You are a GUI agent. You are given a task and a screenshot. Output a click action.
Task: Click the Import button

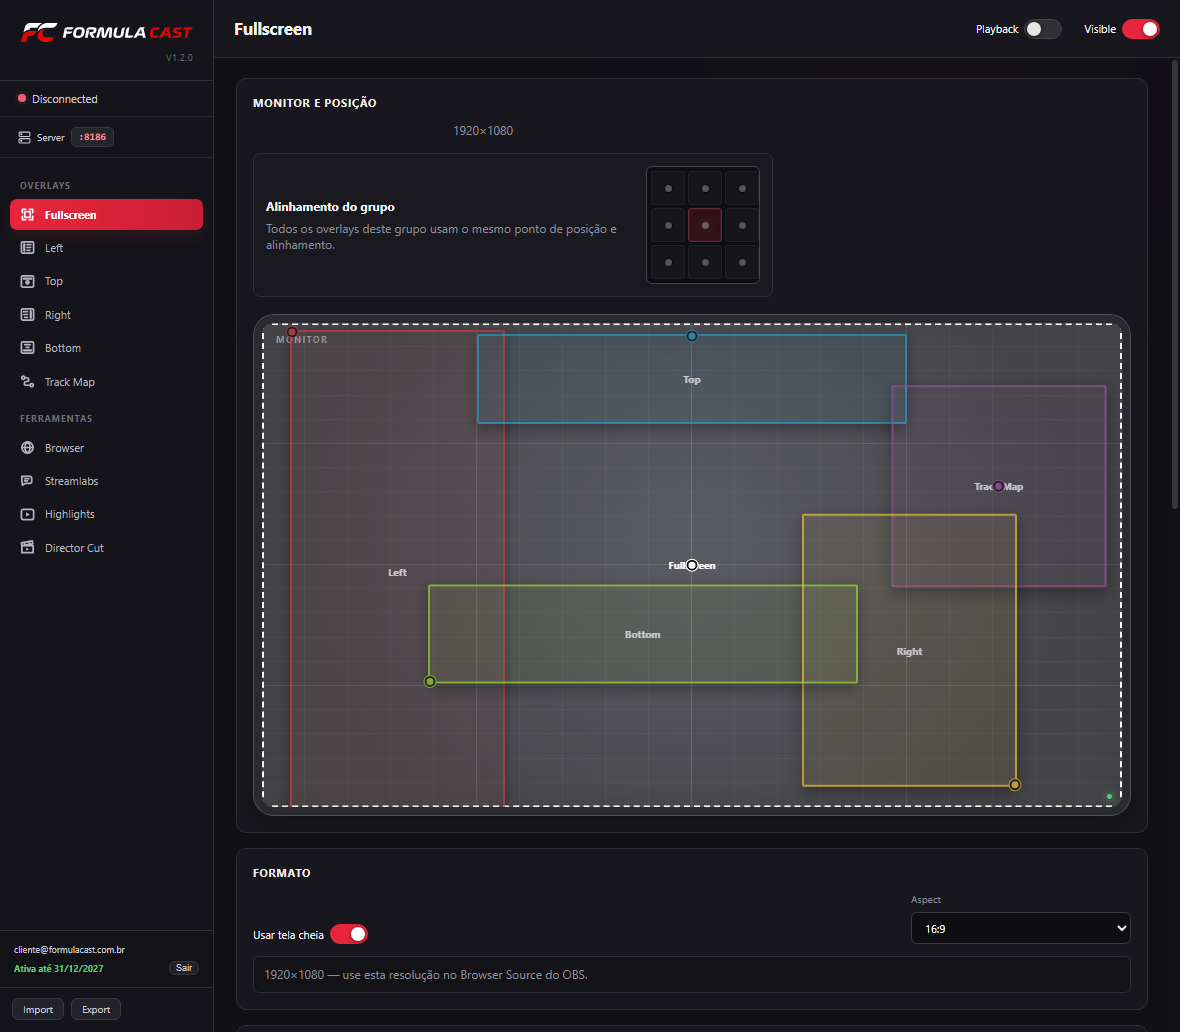point(38,1009)
